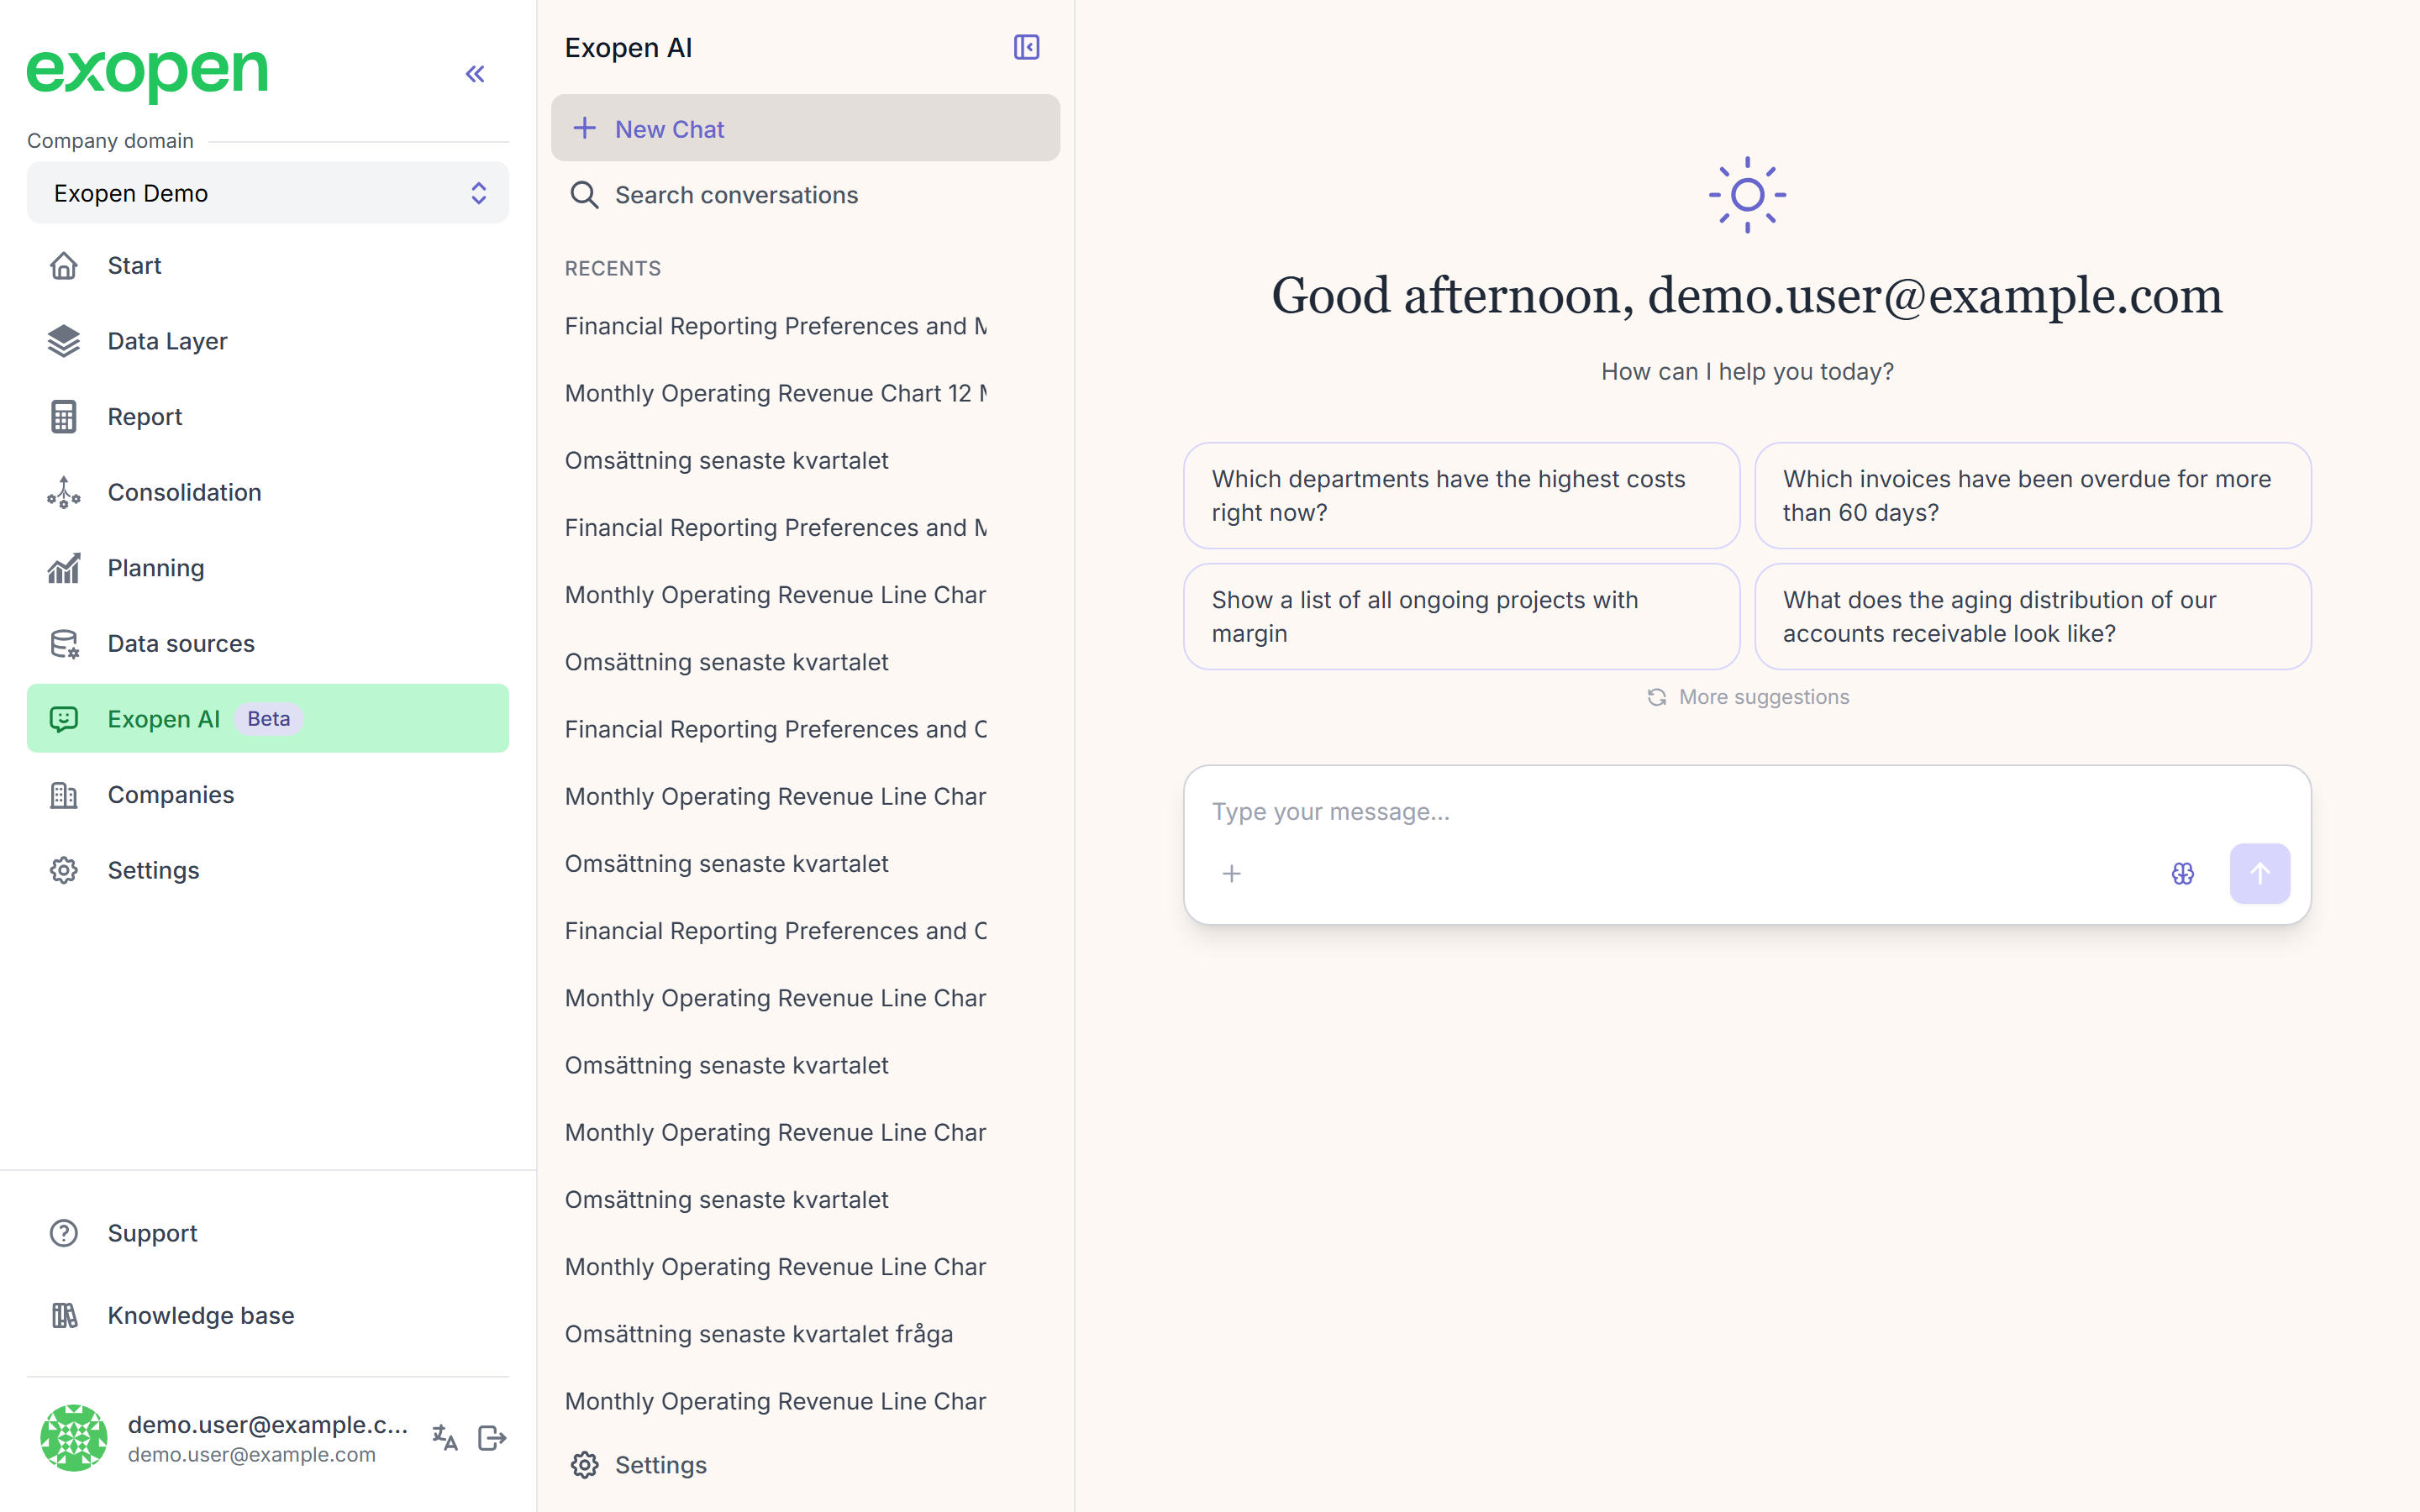Open Settings in the main navigation sidebar
Image resolution: width=2420 pixels, height=1512 pixels.
(268, 870)
